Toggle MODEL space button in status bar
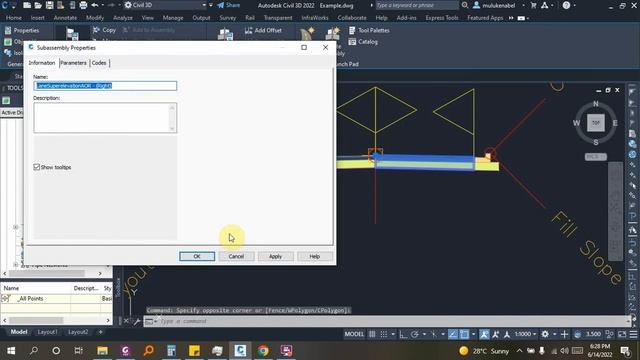Viewport: 640px width, 360px height. (x=354, y=334)
